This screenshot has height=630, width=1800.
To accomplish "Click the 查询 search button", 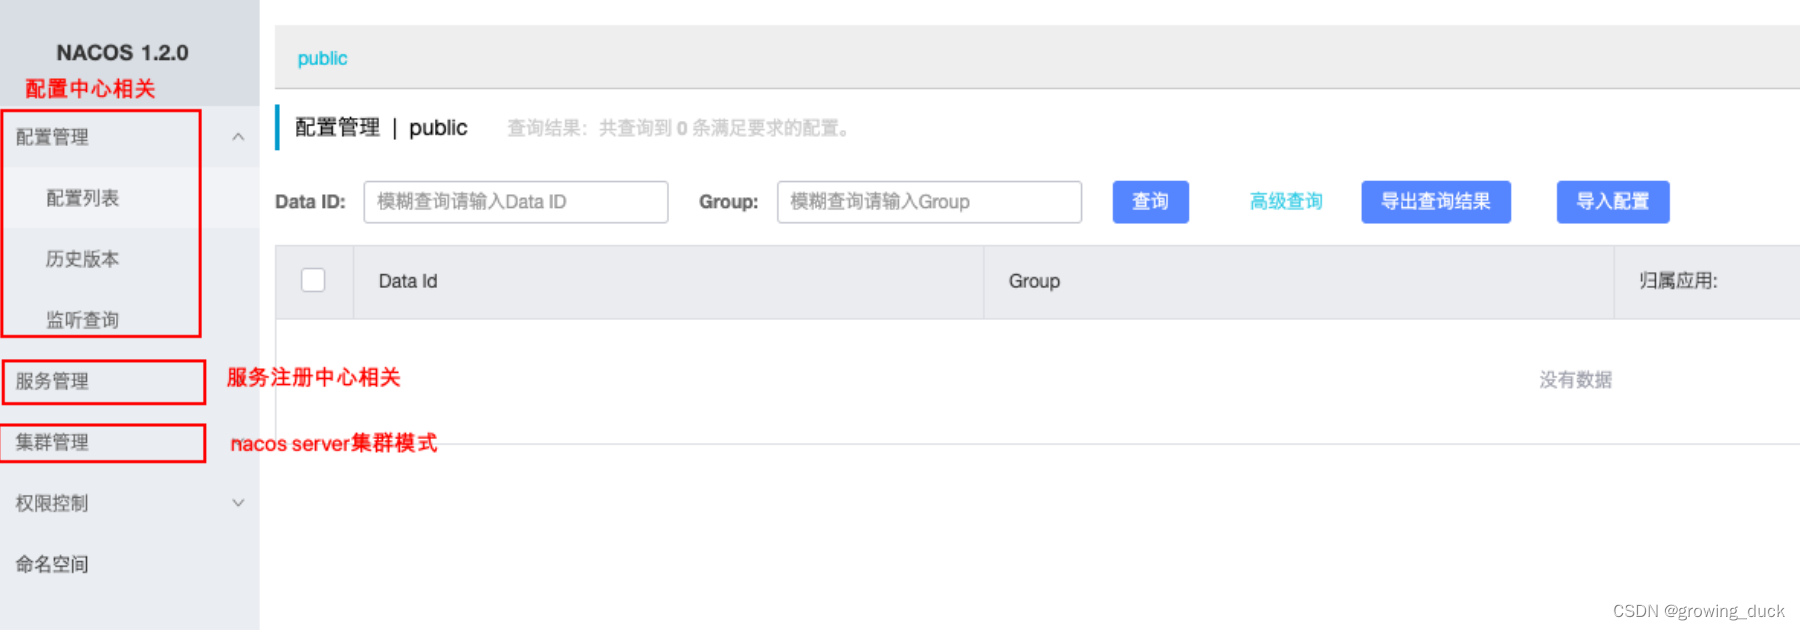I will pyautogui.click(x=1151, y=202).
